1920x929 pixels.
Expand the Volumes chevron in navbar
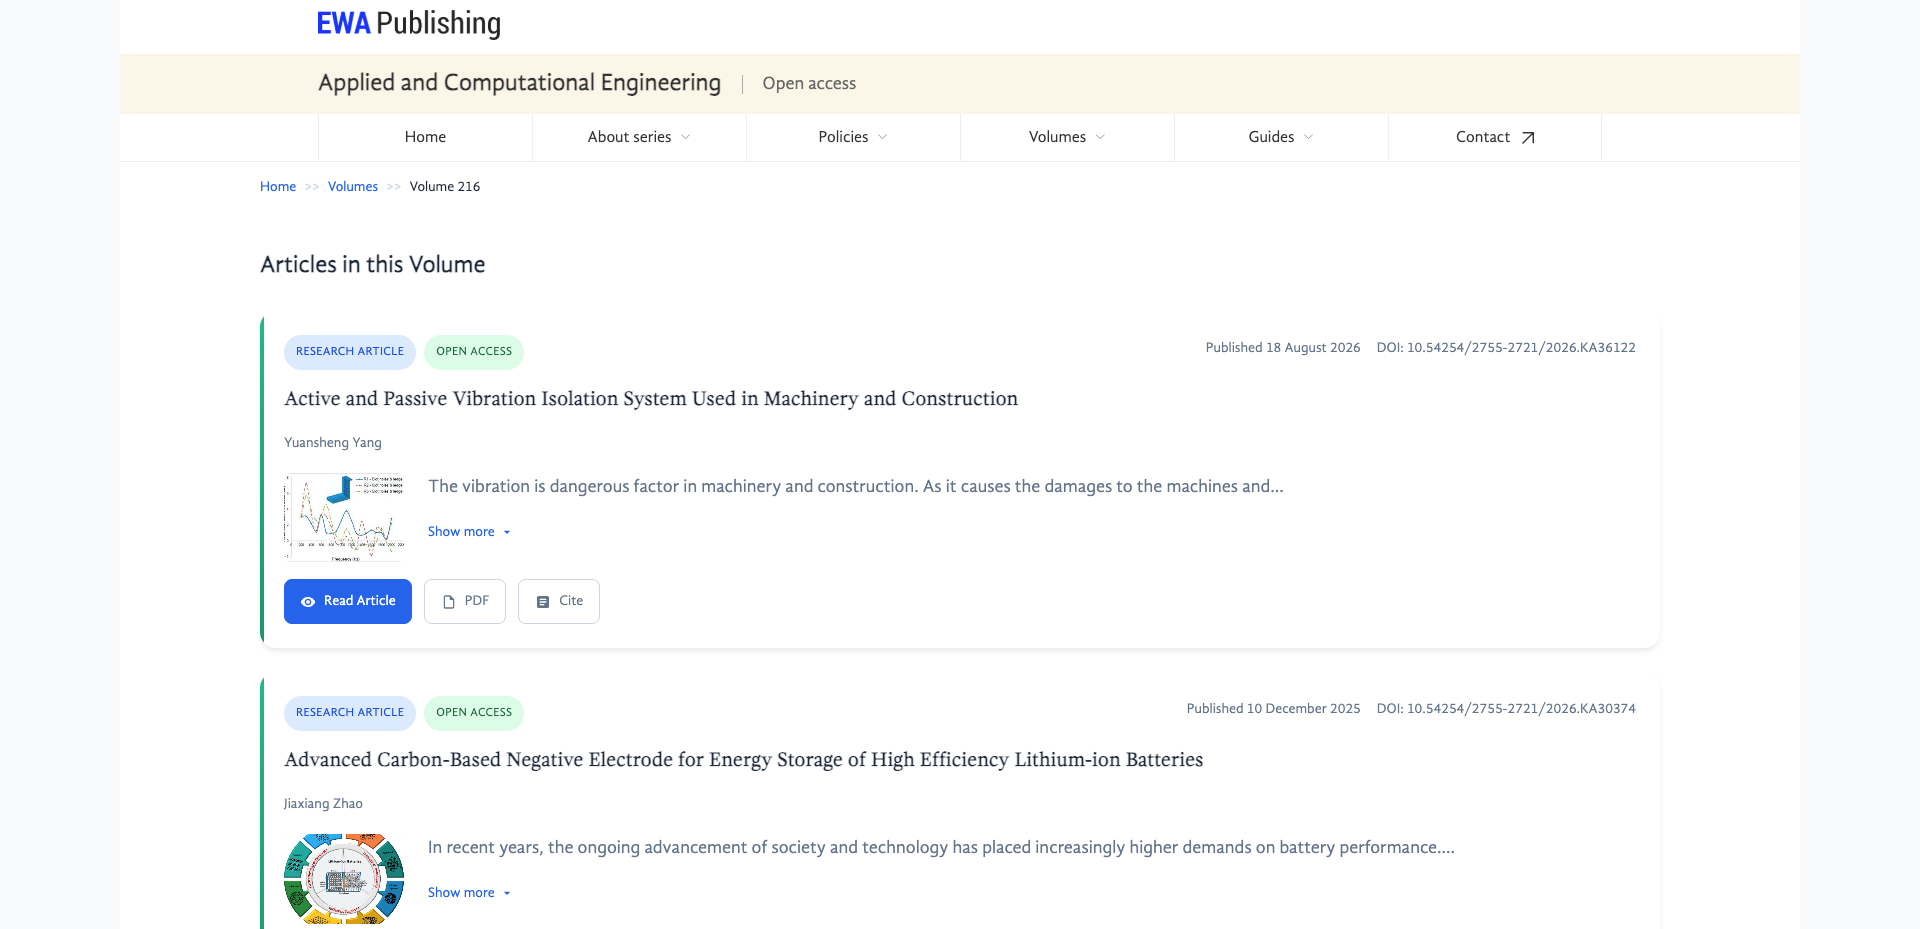1100,137
